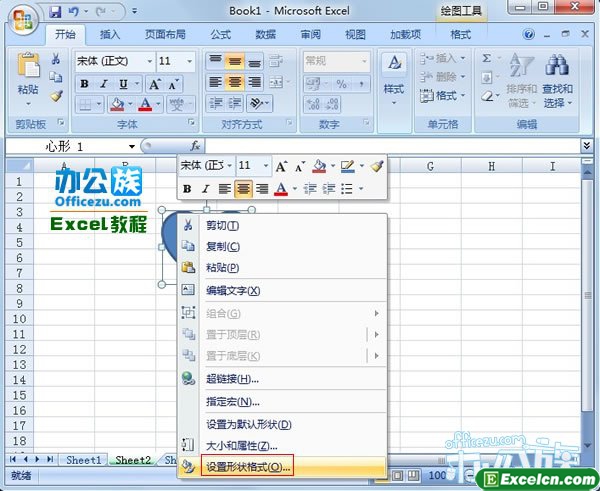Screen dimensions: 600x491
Task: Click the Select All corner cell
Action: 20,166
